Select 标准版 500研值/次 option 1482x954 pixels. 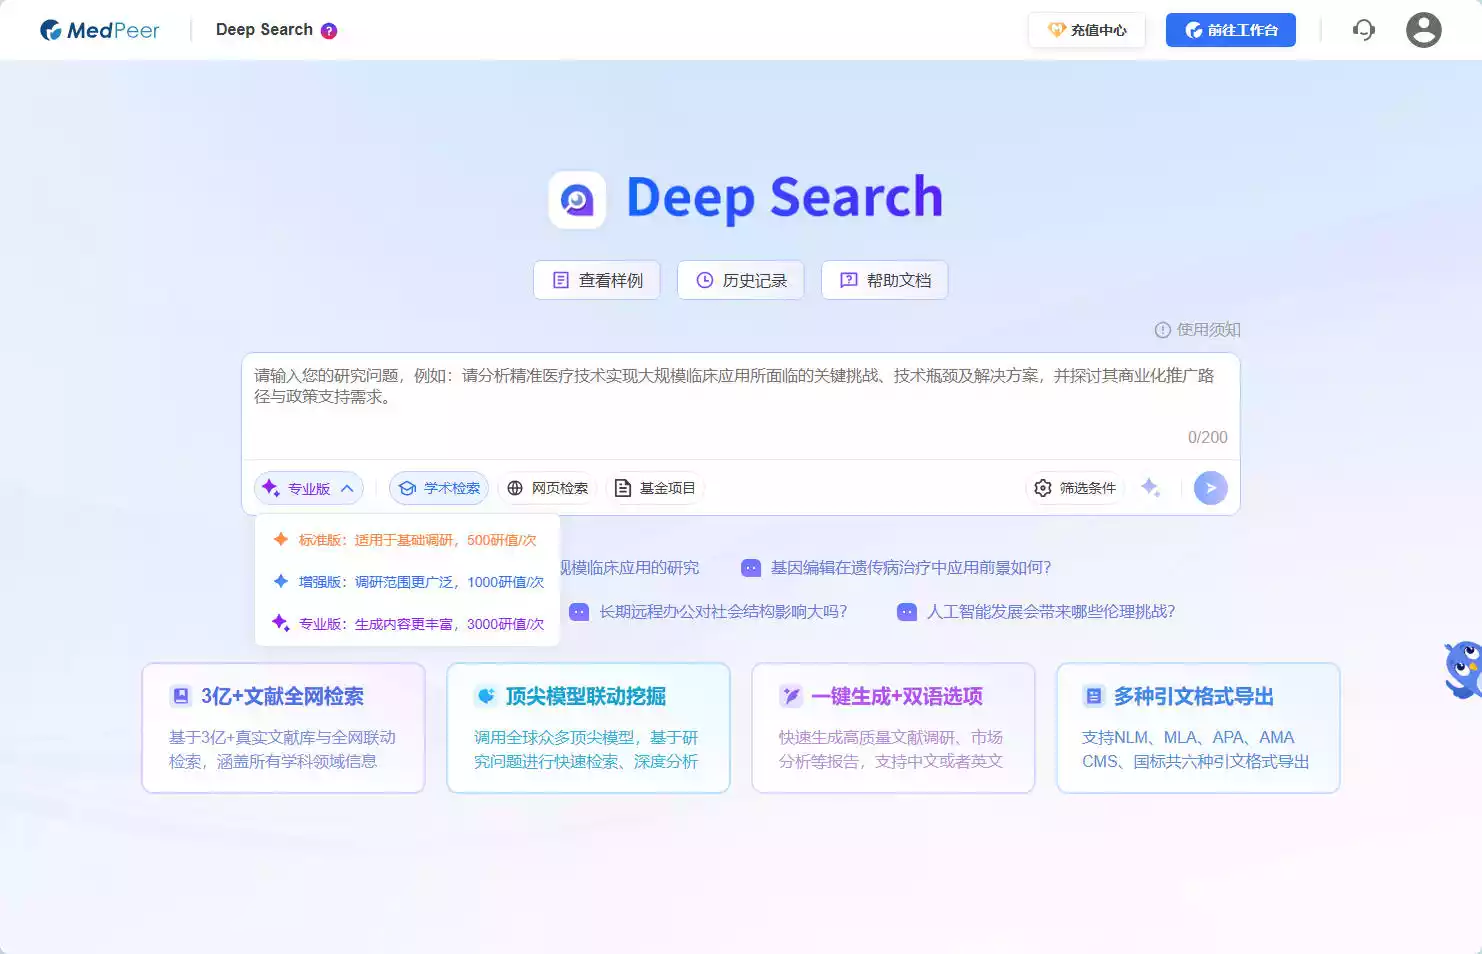(x=407, y=540)
